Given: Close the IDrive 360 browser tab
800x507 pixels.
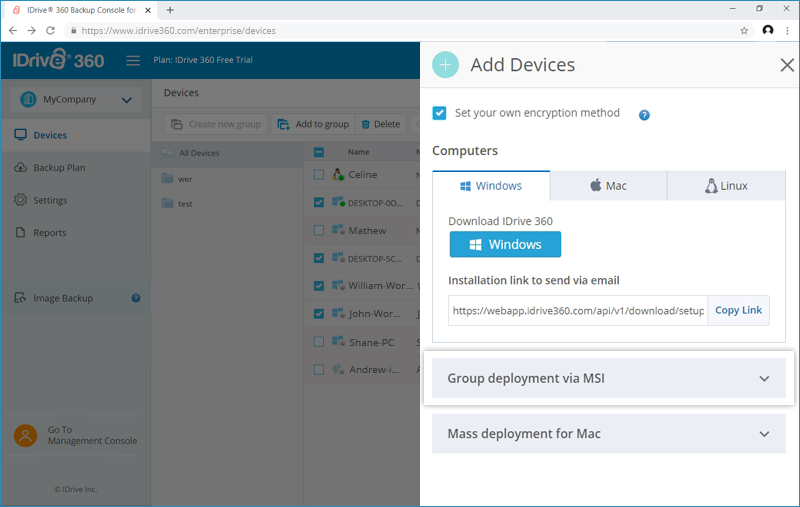Looking at the screenshot, I should coord(148,10).
